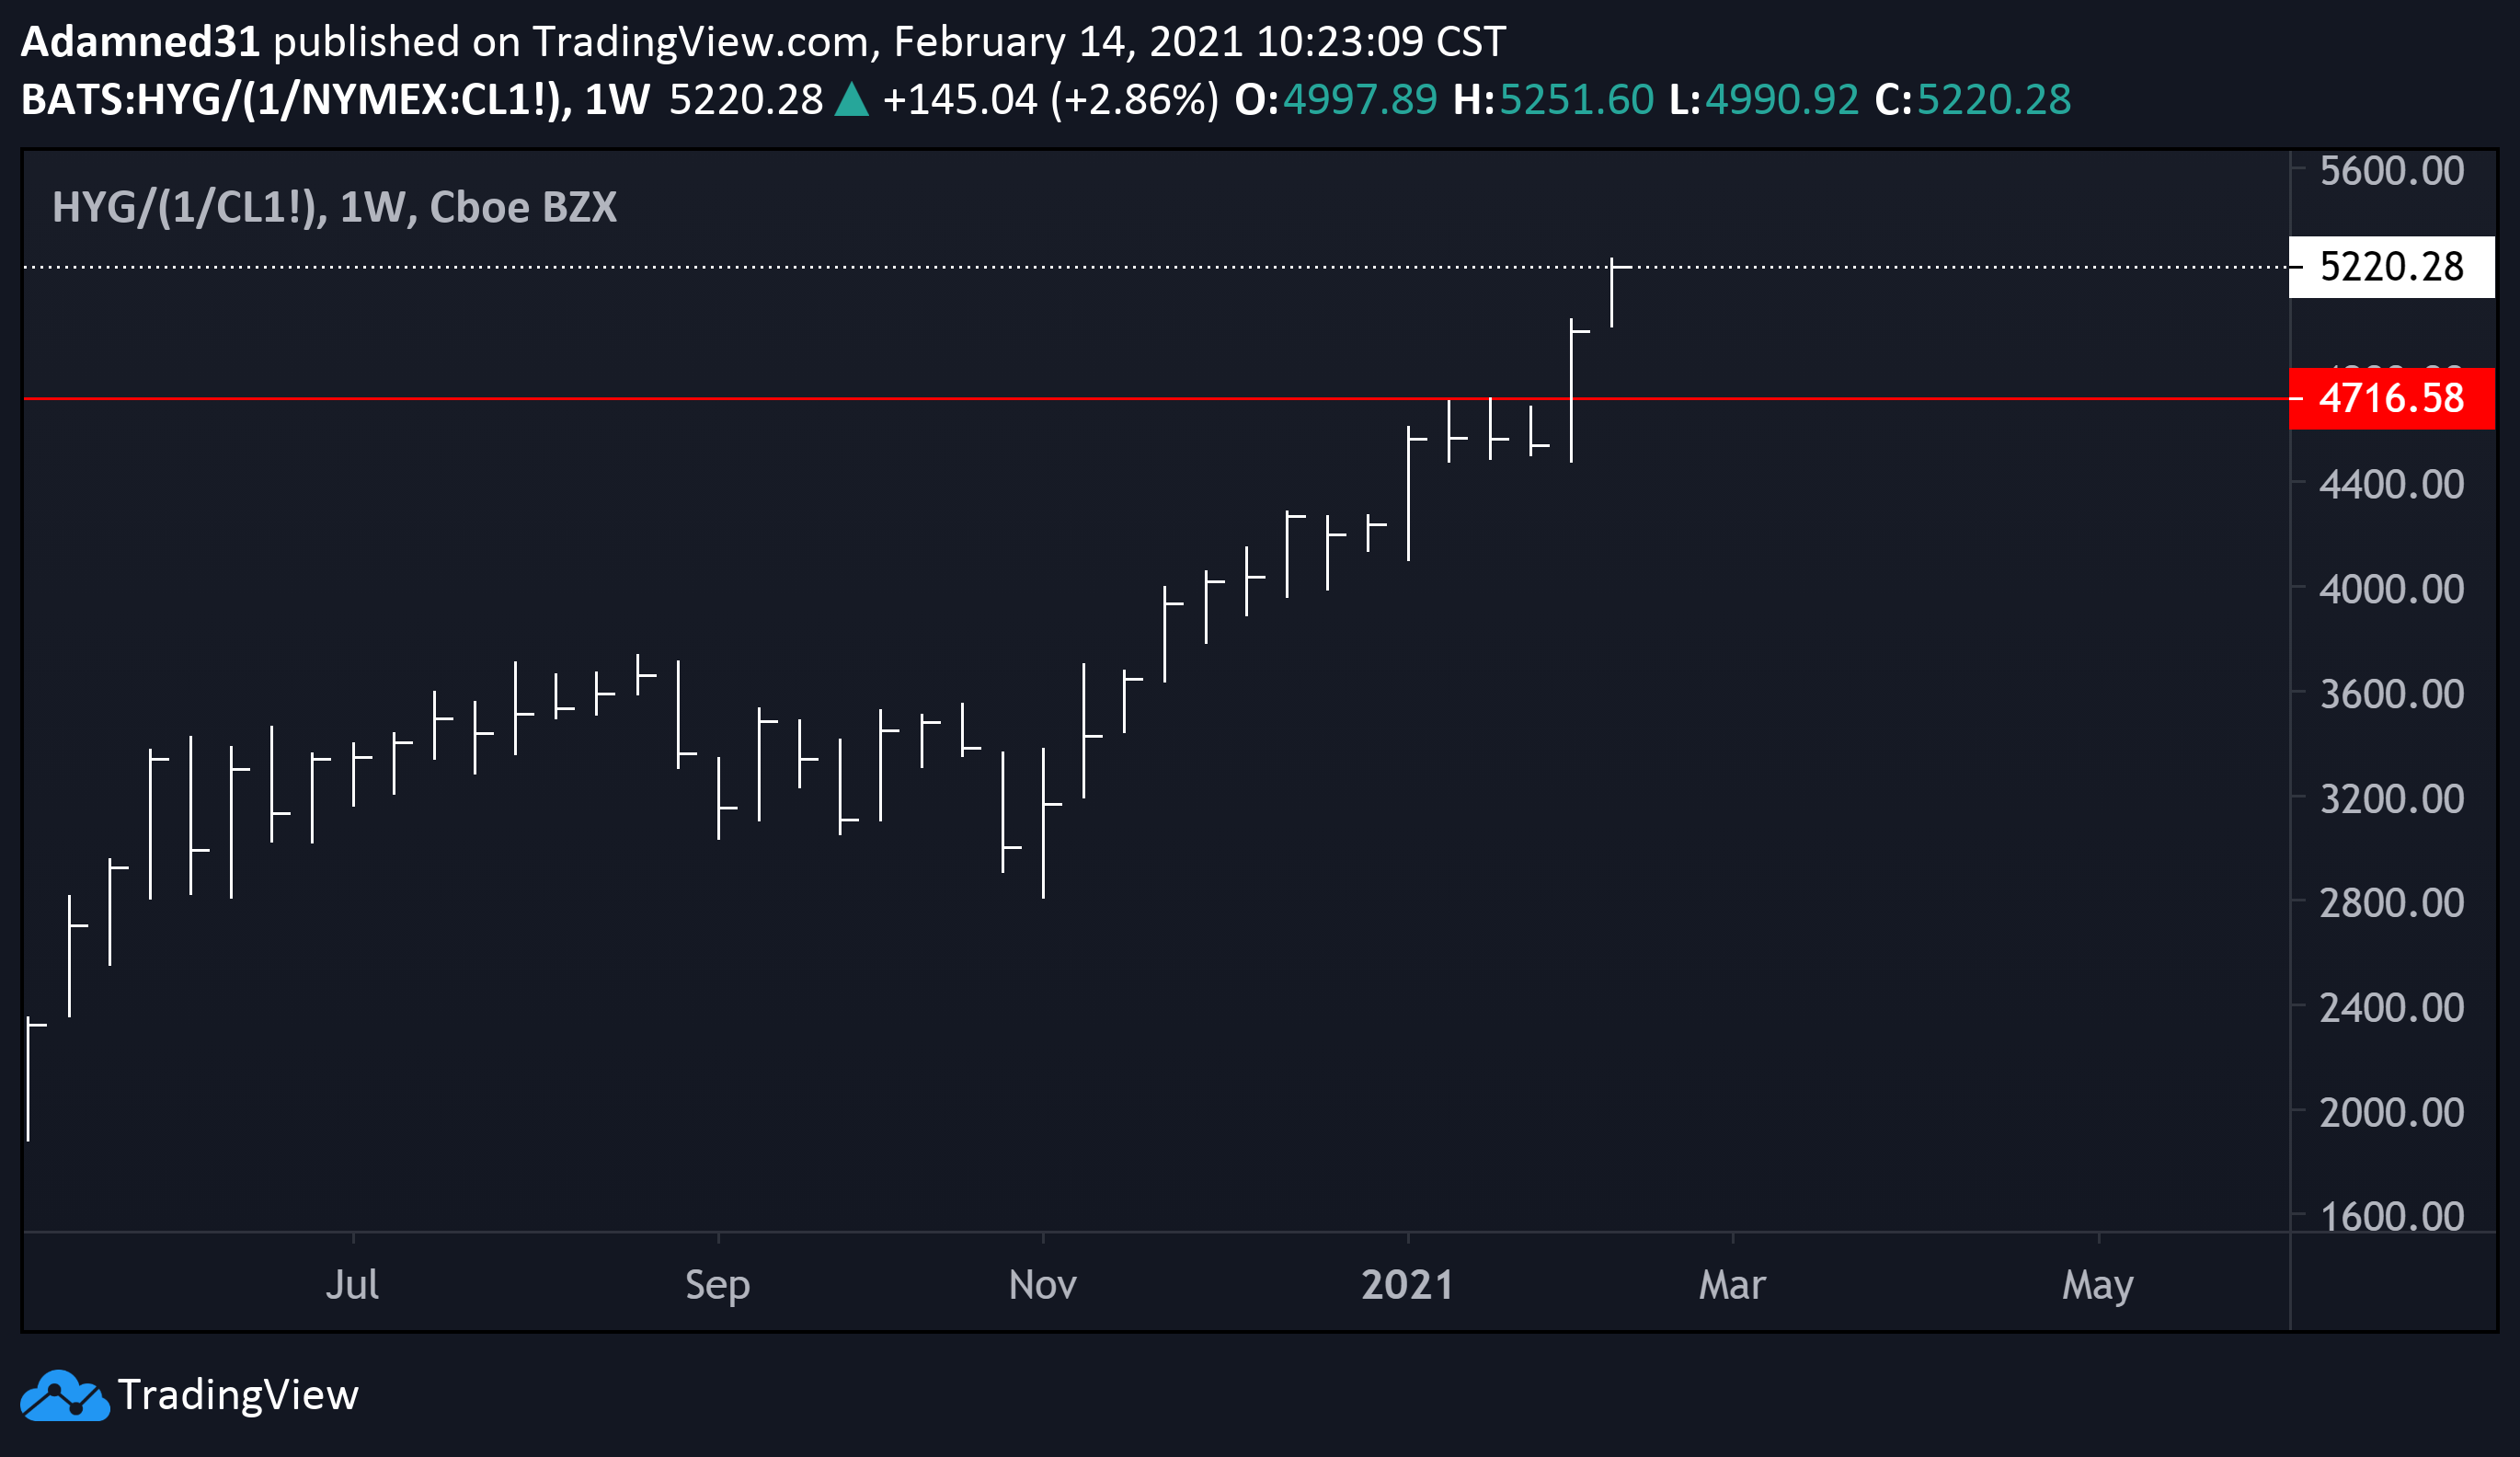Click the author name Adamned31

(x=141, y=42)
